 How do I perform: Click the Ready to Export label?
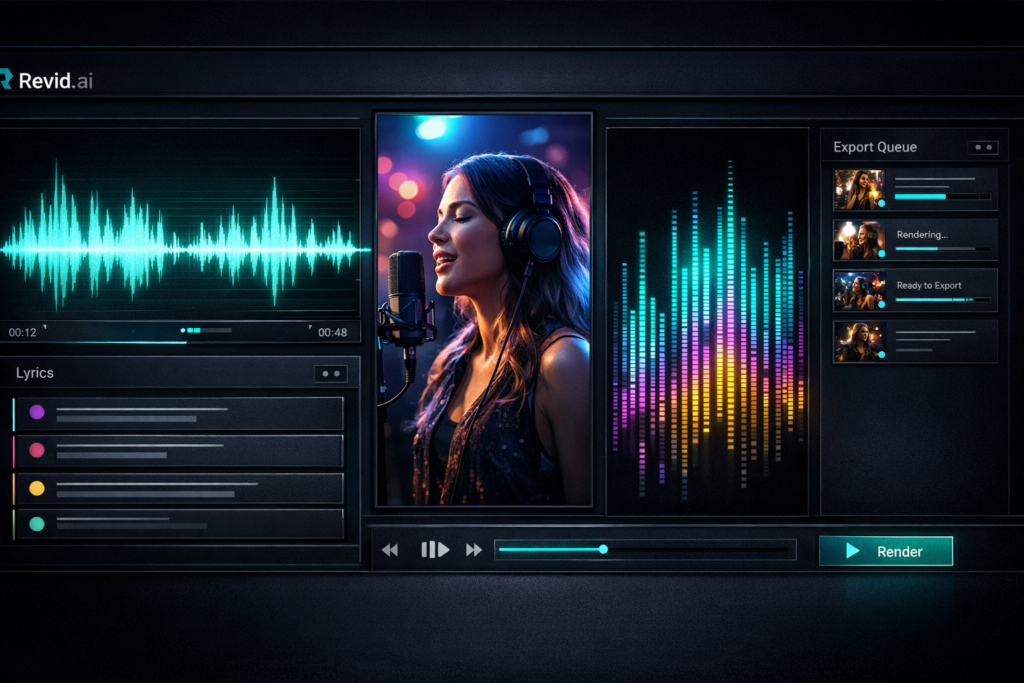929,285
